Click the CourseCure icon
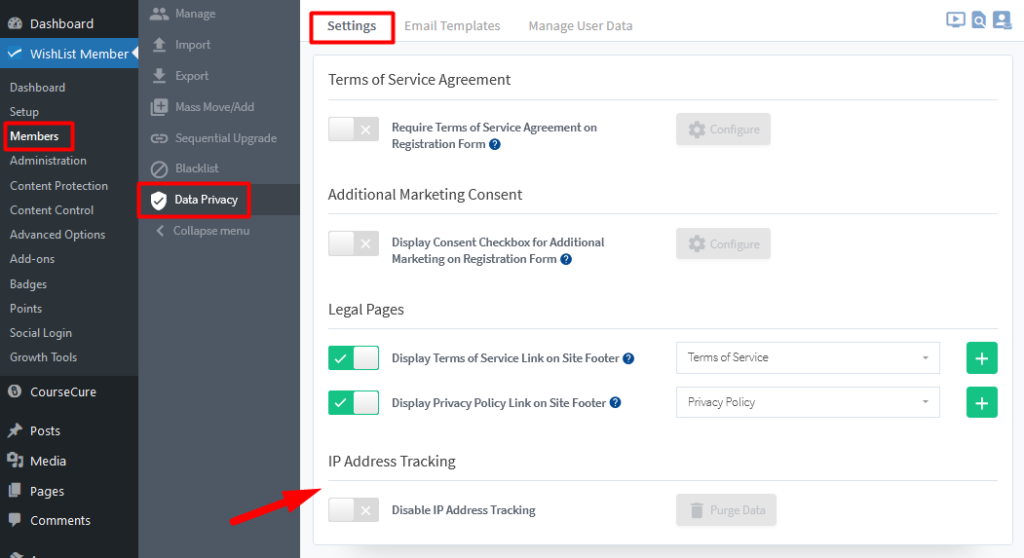This screenshot has width=1024, height=558. coord(14,391)
